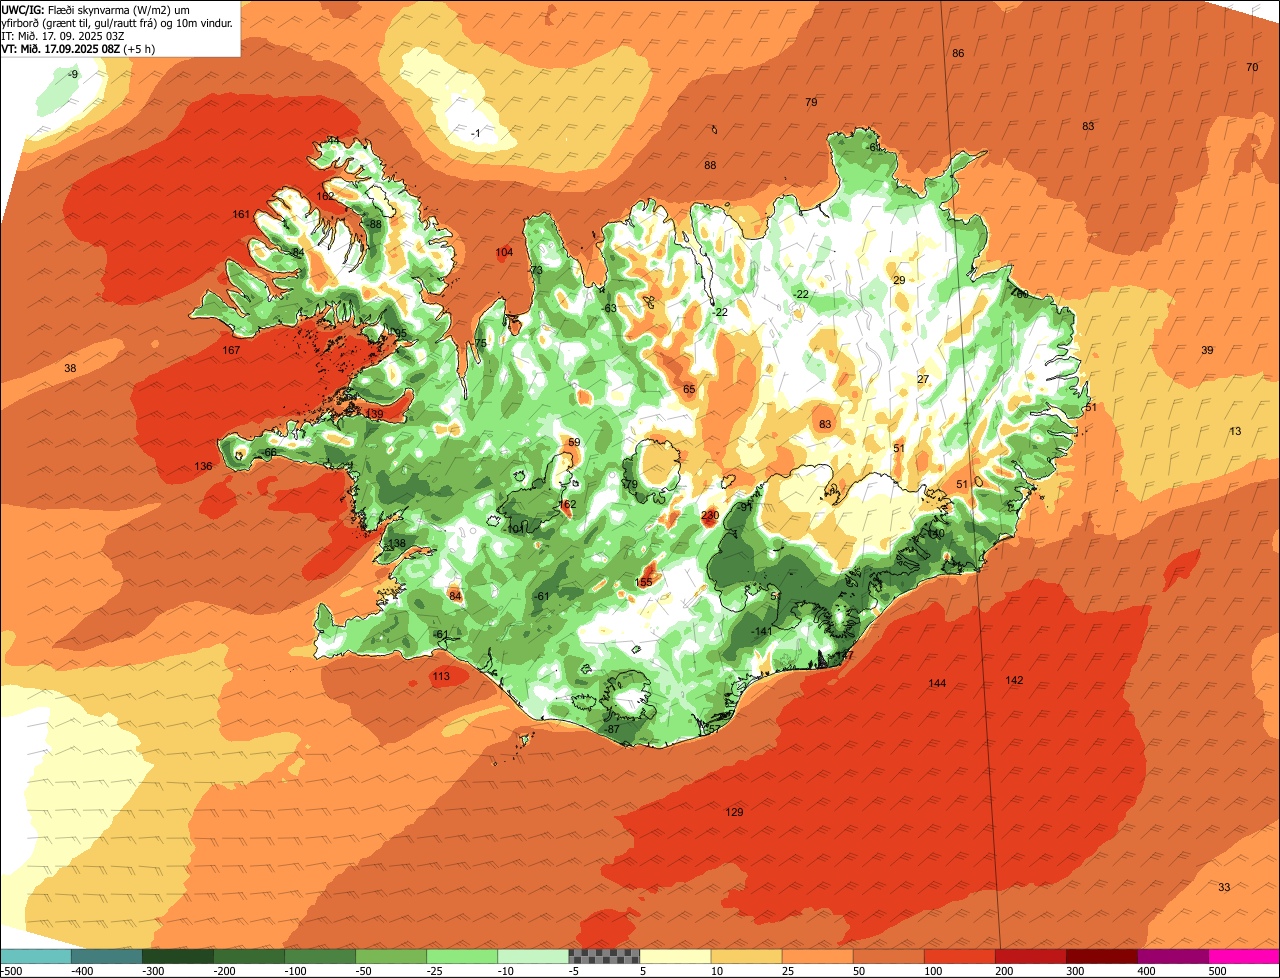Click the legend label -500

pos(13,970)
